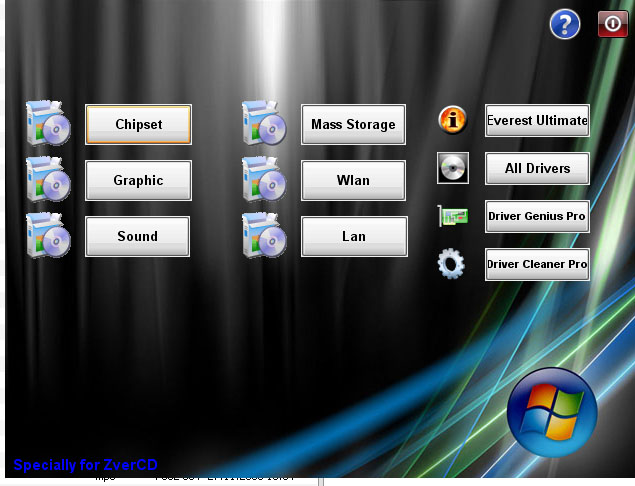Click the Windows Vista orb logo

click(552, 412)
